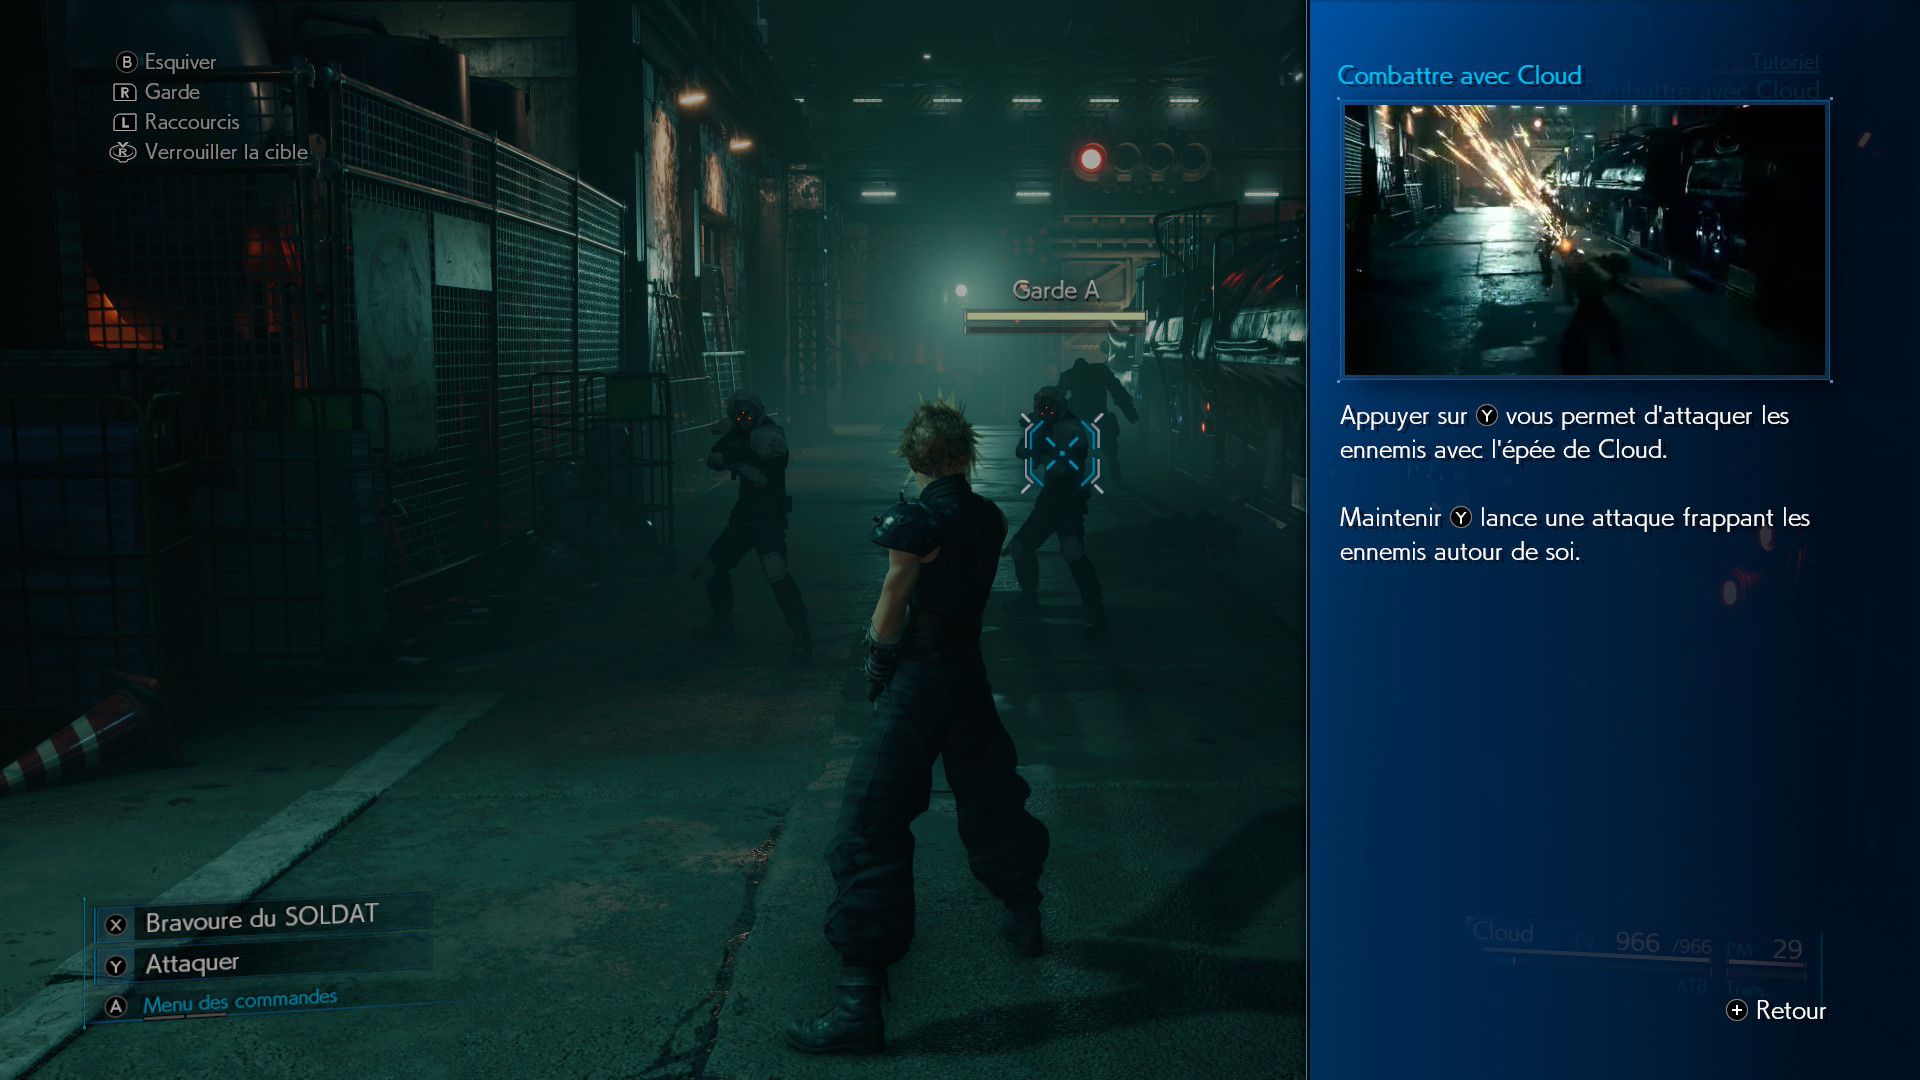Select the Bravoure du SOLDAT command
Image resolution: width=1920 pixels, height=1080 pixels.
click(x=261, y=918)
